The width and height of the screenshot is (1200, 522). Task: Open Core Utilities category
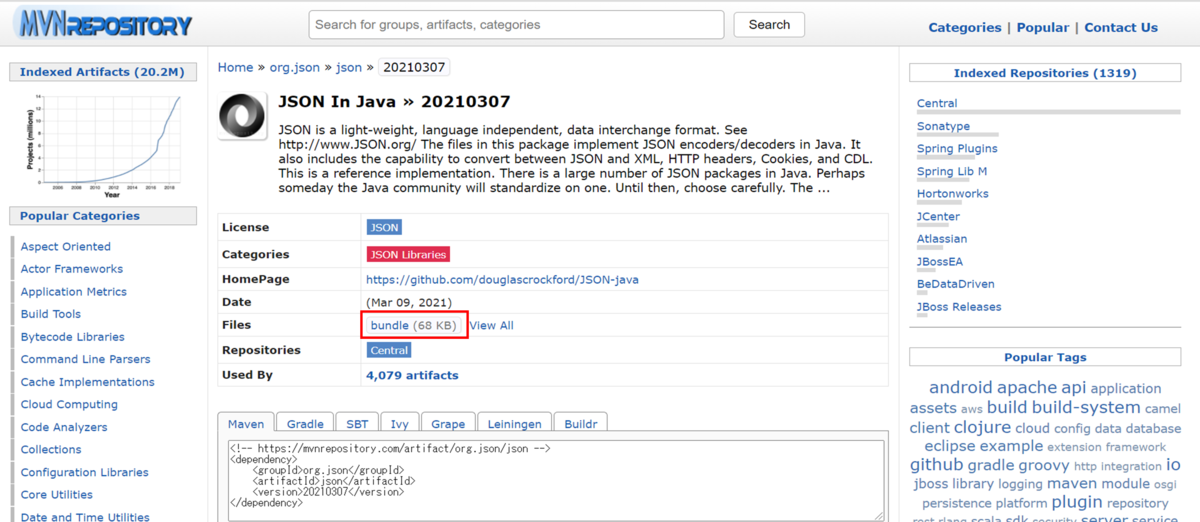pos(57,494)
